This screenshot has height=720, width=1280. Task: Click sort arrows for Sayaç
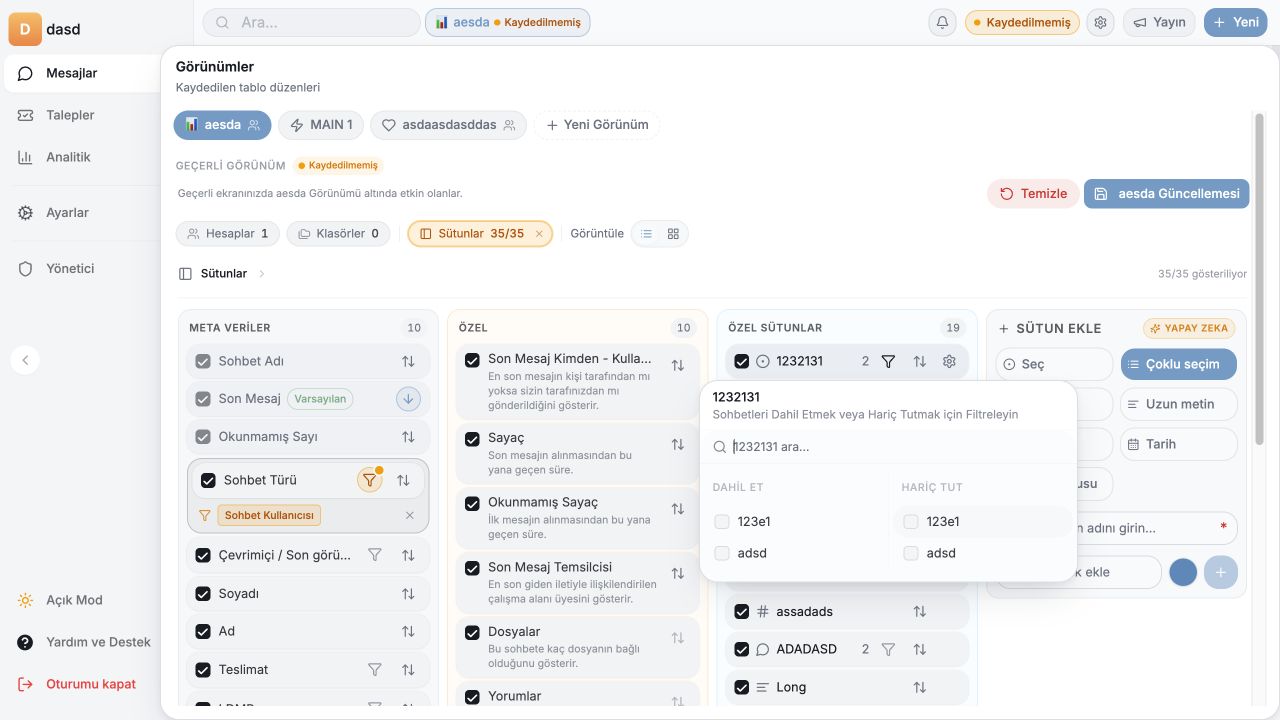click(678, 445)
